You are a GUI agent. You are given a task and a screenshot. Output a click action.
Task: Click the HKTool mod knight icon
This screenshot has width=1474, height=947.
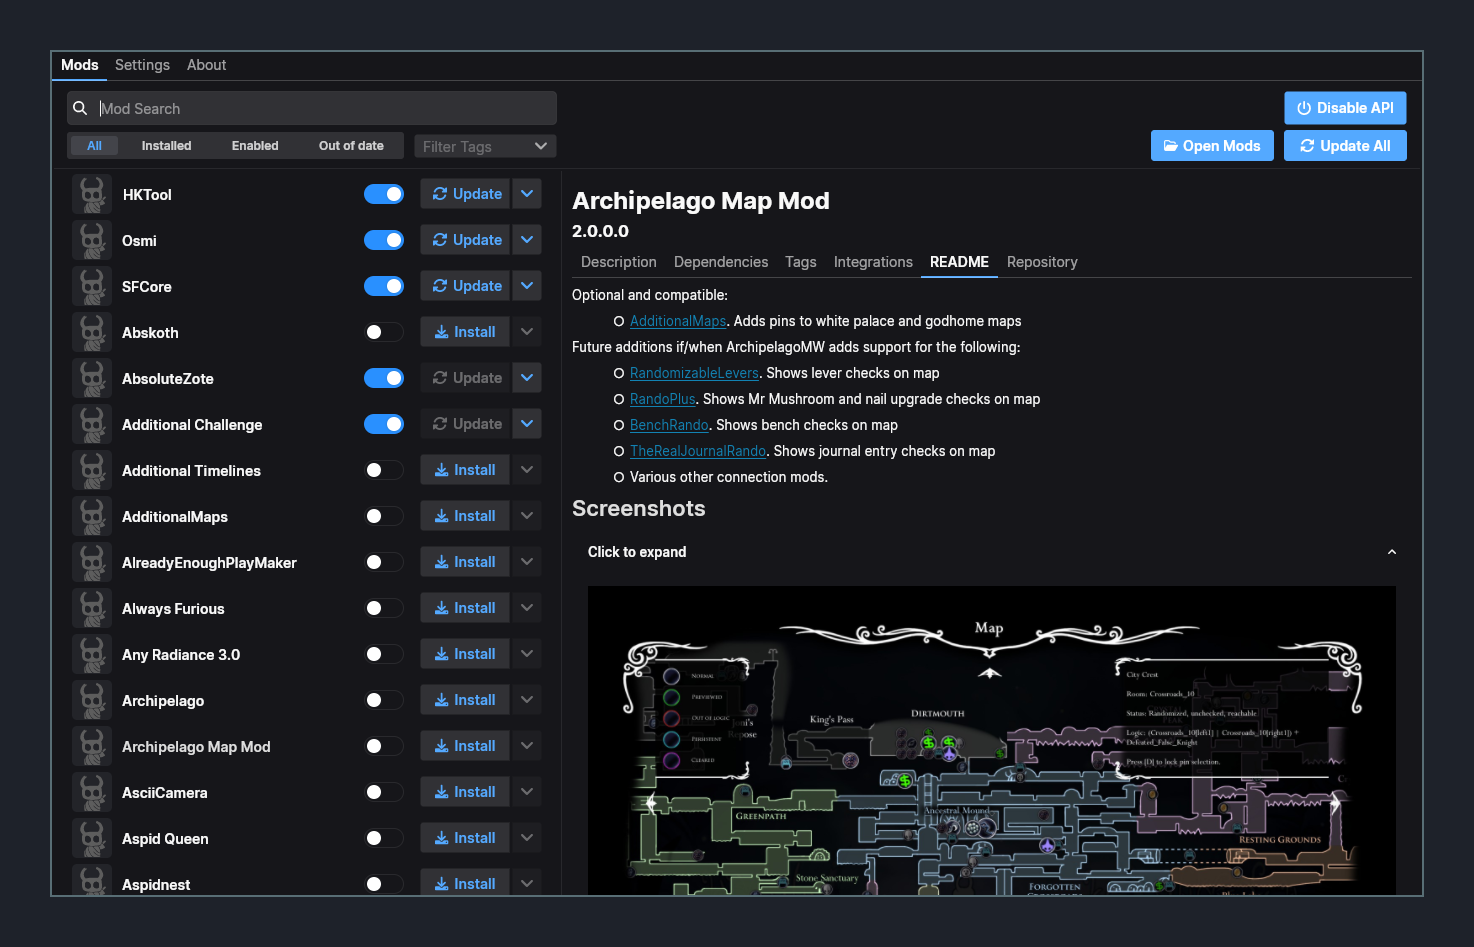[x=92, y=194]
